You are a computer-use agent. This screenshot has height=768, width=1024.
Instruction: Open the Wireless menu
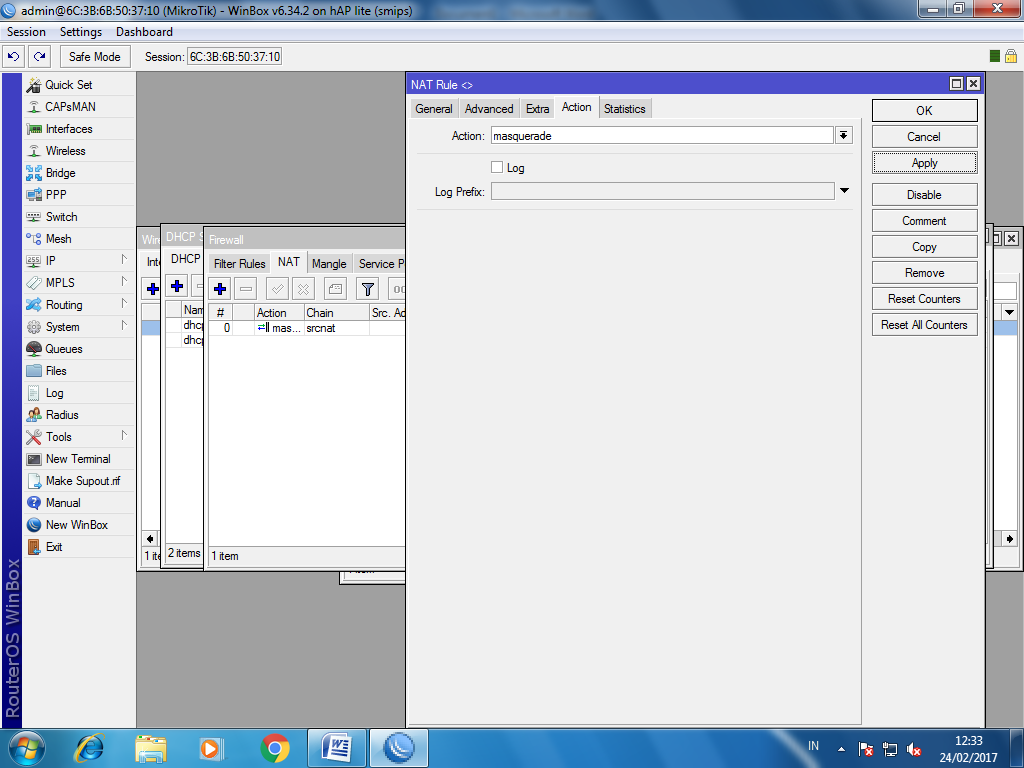tap(79, 151)
